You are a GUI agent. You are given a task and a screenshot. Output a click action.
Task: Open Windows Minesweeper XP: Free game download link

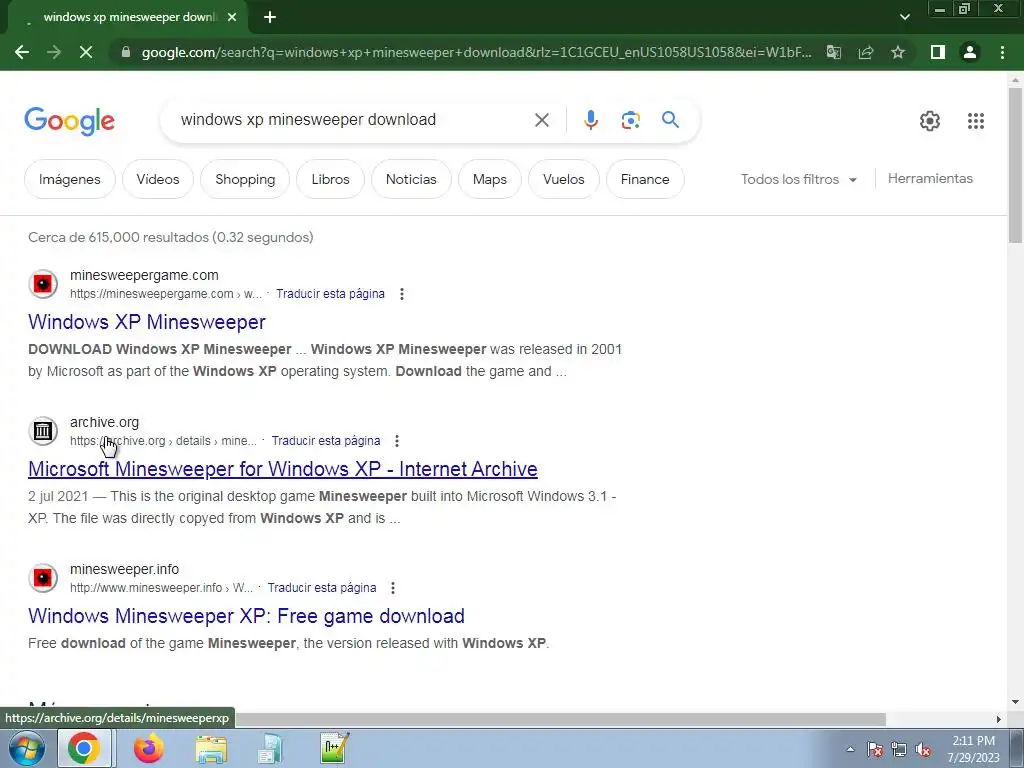[246, 616]
